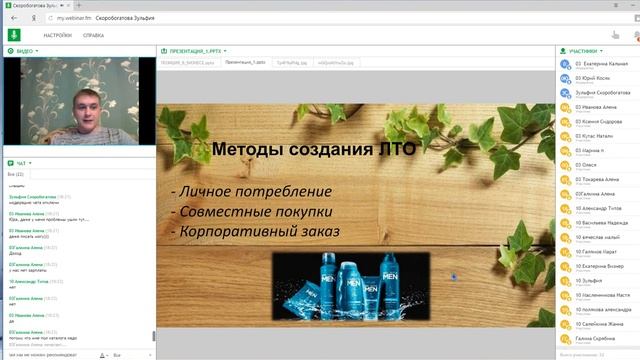
Task: Click the avatar of 03Галкина Алена
Action: 565,194
